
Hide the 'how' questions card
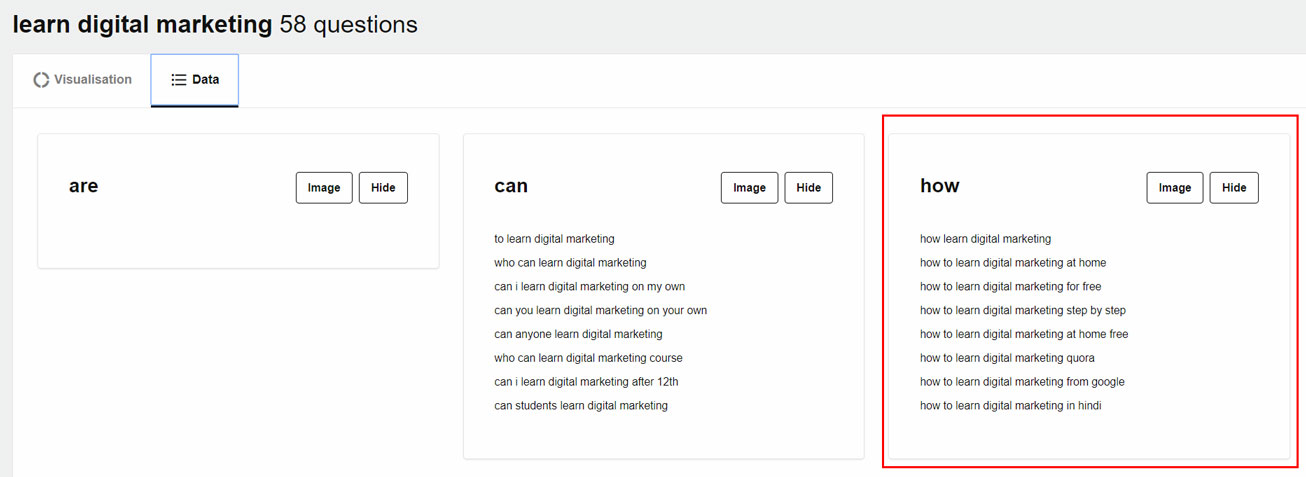(x=1234, y=188)
